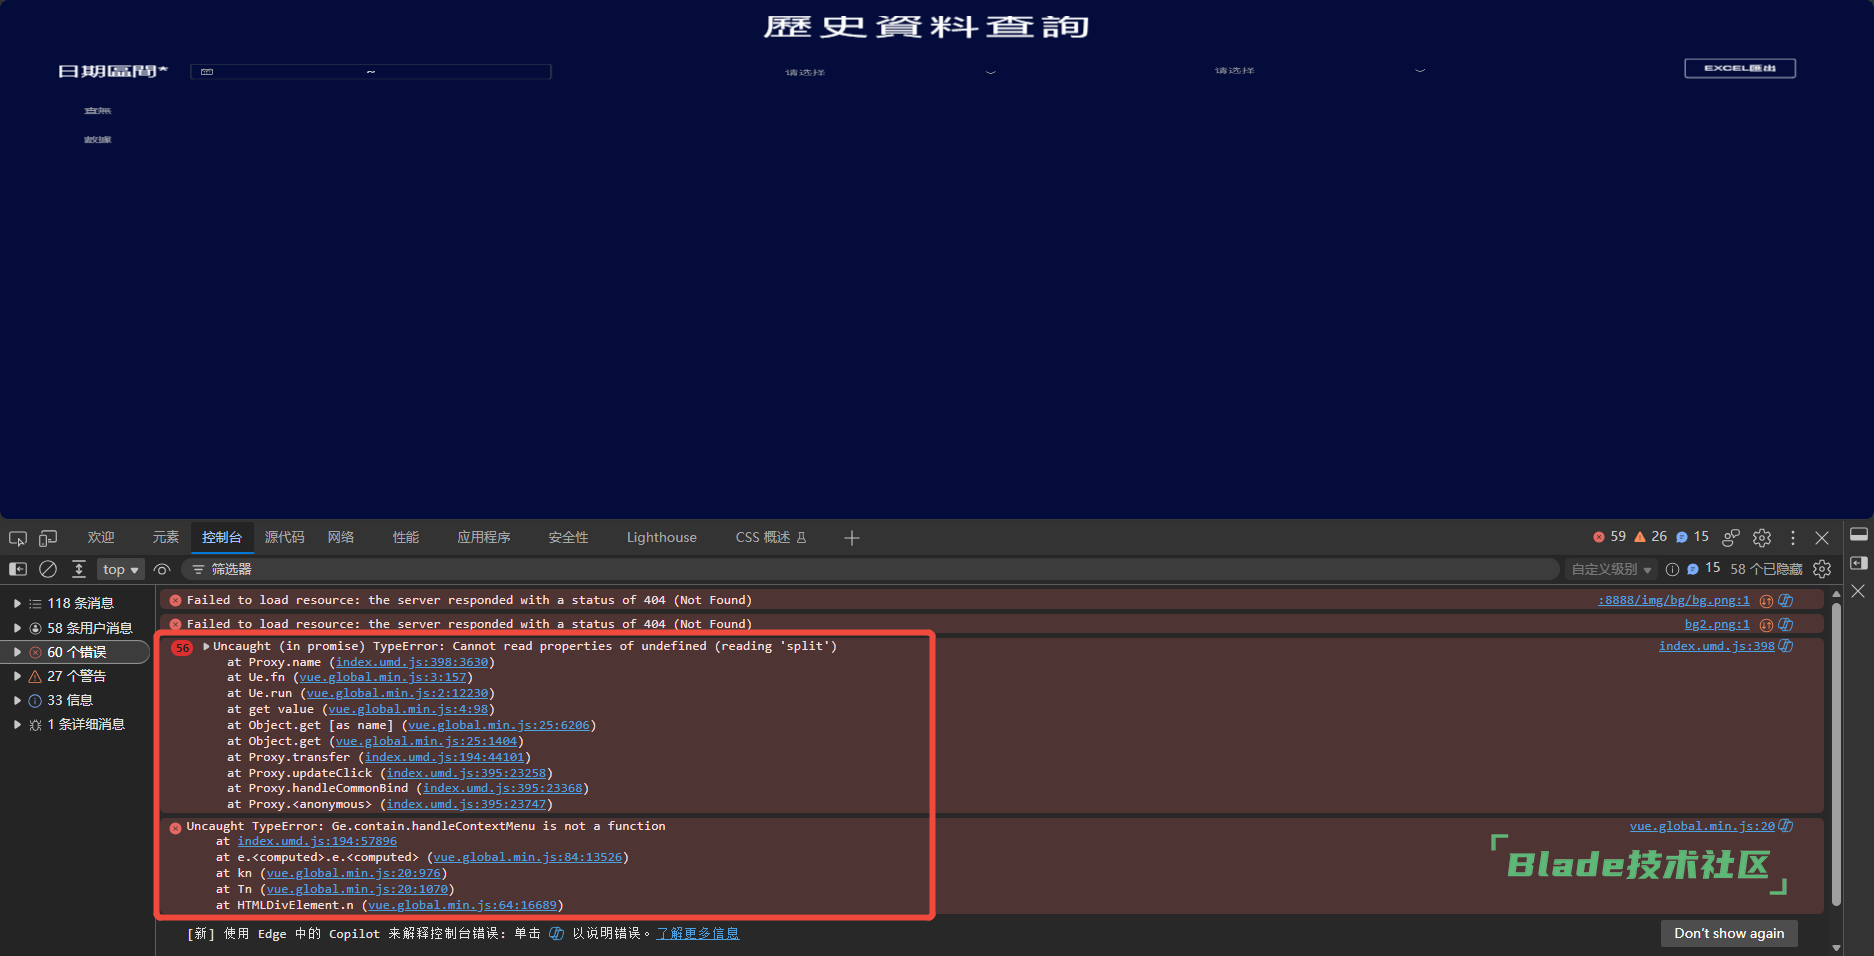Add a new tool tab with plus icon
The width and height of the screenshot is (1874, 956).
tap(852, 538)
